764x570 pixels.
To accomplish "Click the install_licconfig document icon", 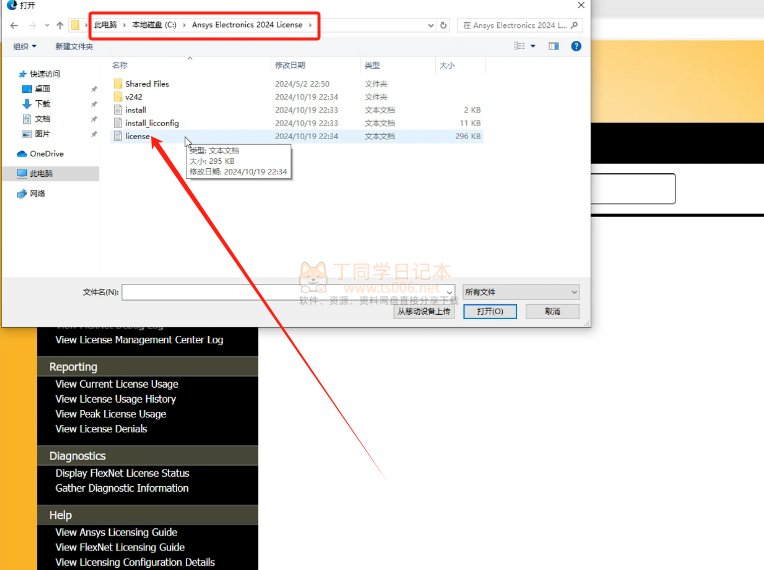I will 117,123.
